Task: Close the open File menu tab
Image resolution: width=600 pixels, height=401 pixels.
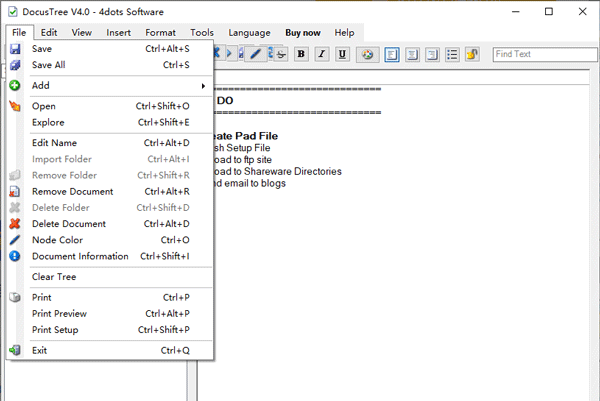Action: (19, 33)
